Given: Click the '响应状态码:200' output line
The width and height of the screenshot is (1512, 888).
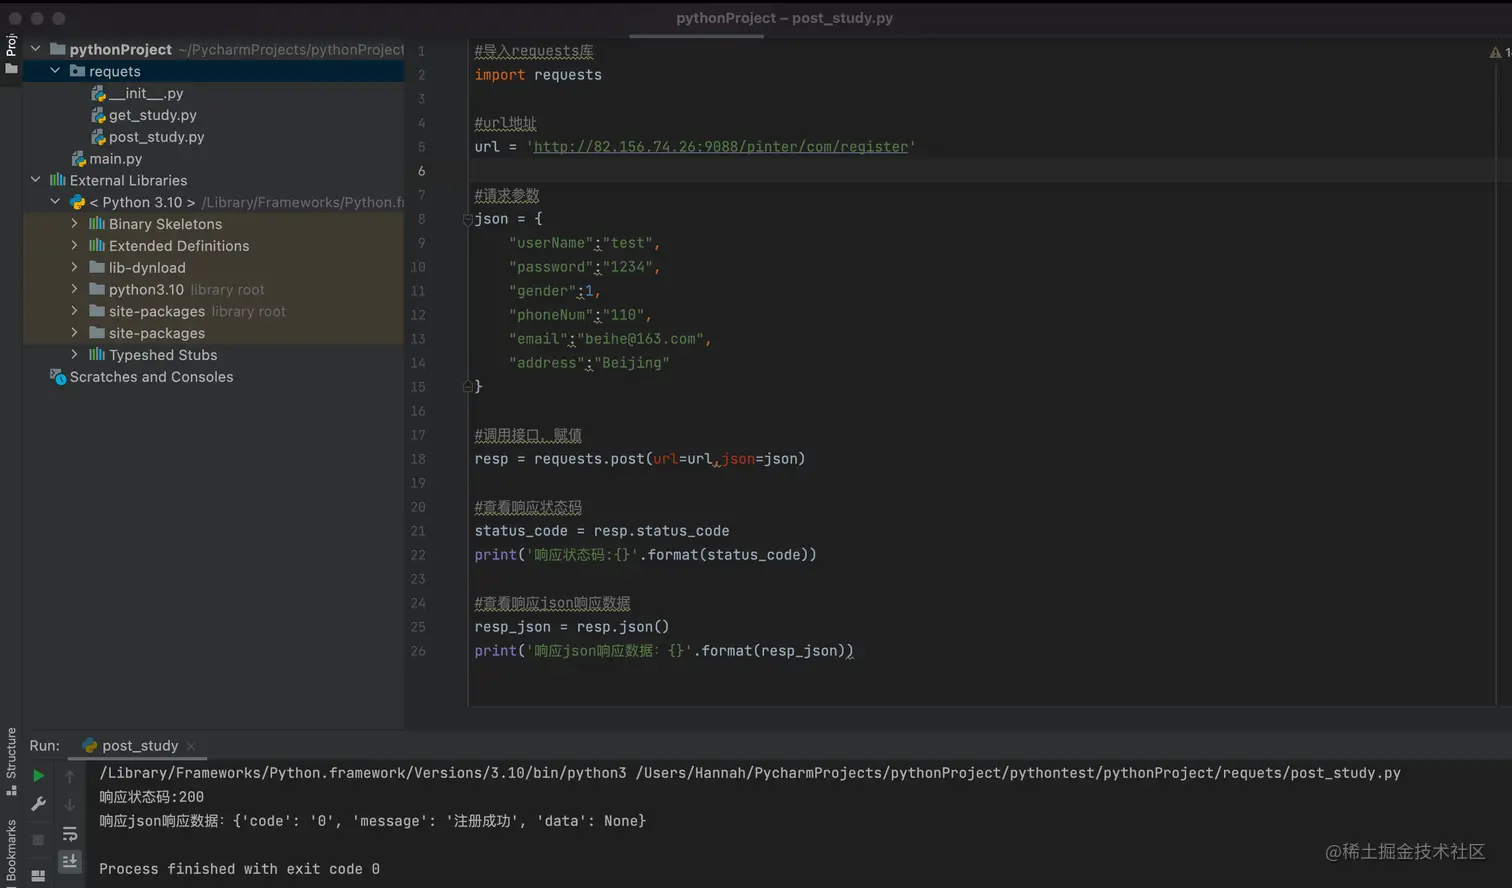Looking at the screenshot, I should click(151, 797).
